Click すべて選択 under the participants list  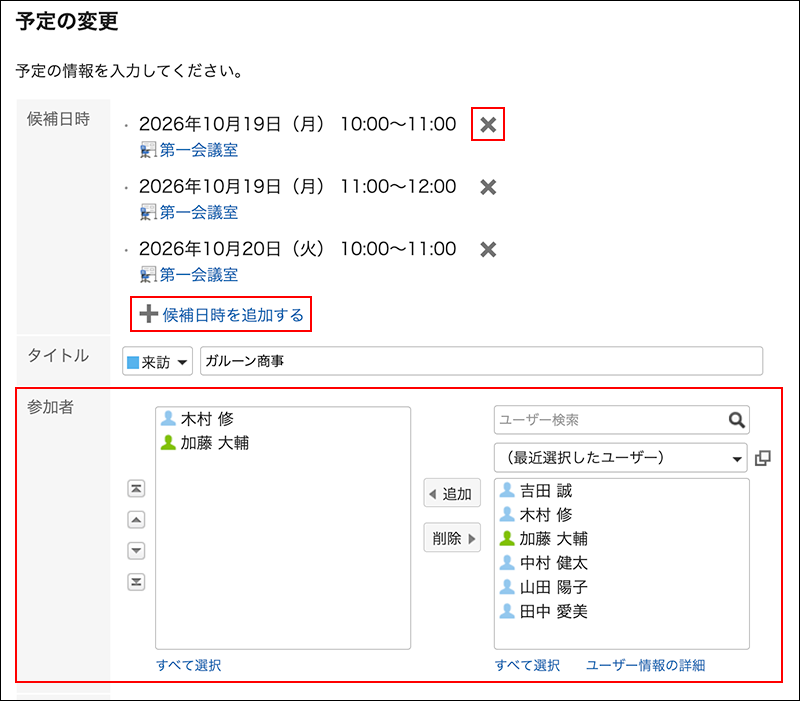tap(188, 665)
